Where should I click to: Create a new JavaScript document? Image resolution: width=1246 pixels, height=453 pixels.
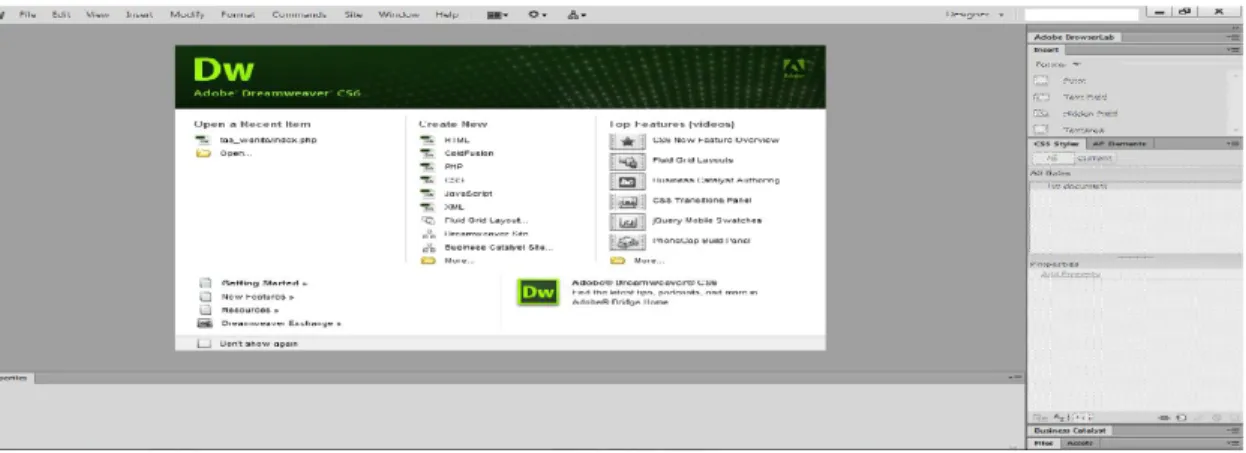click(468, 193)
